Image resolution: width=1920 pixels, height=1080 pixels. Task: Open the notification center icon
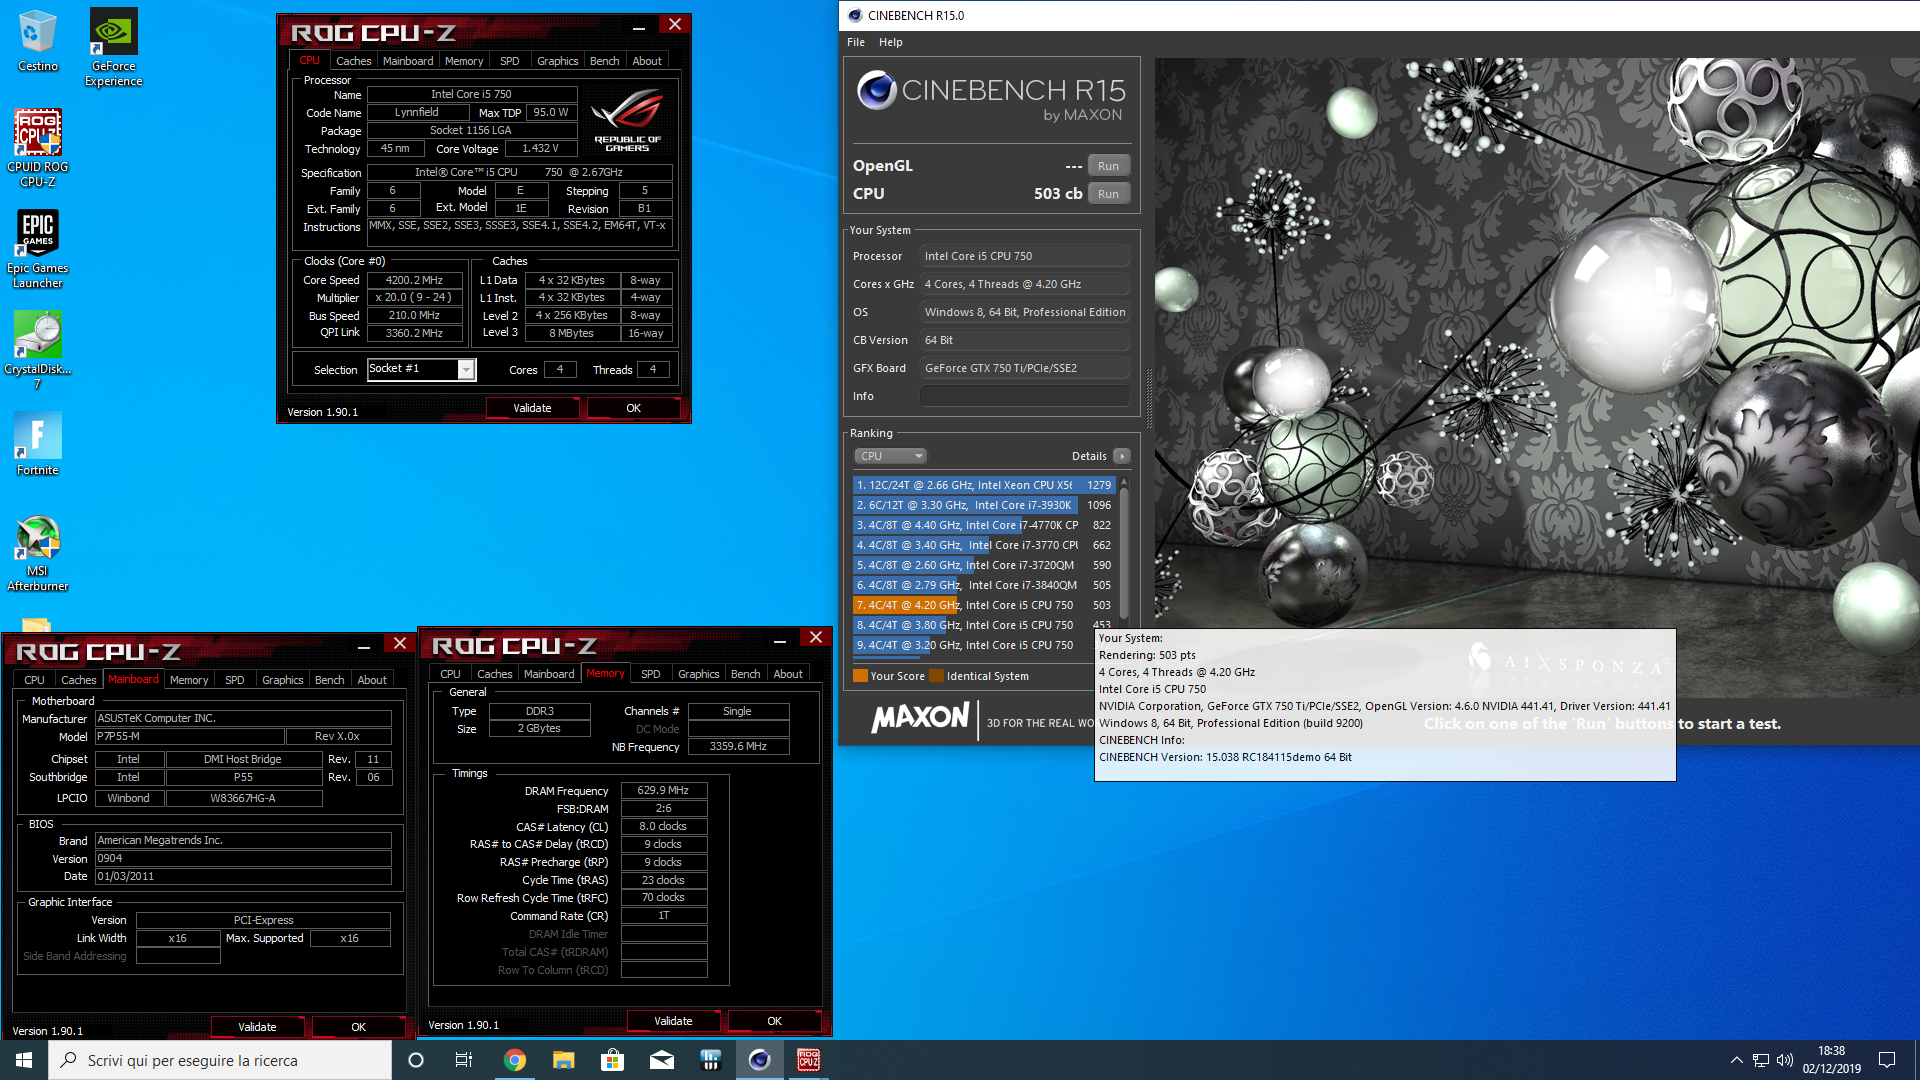pos(1887,1060)
